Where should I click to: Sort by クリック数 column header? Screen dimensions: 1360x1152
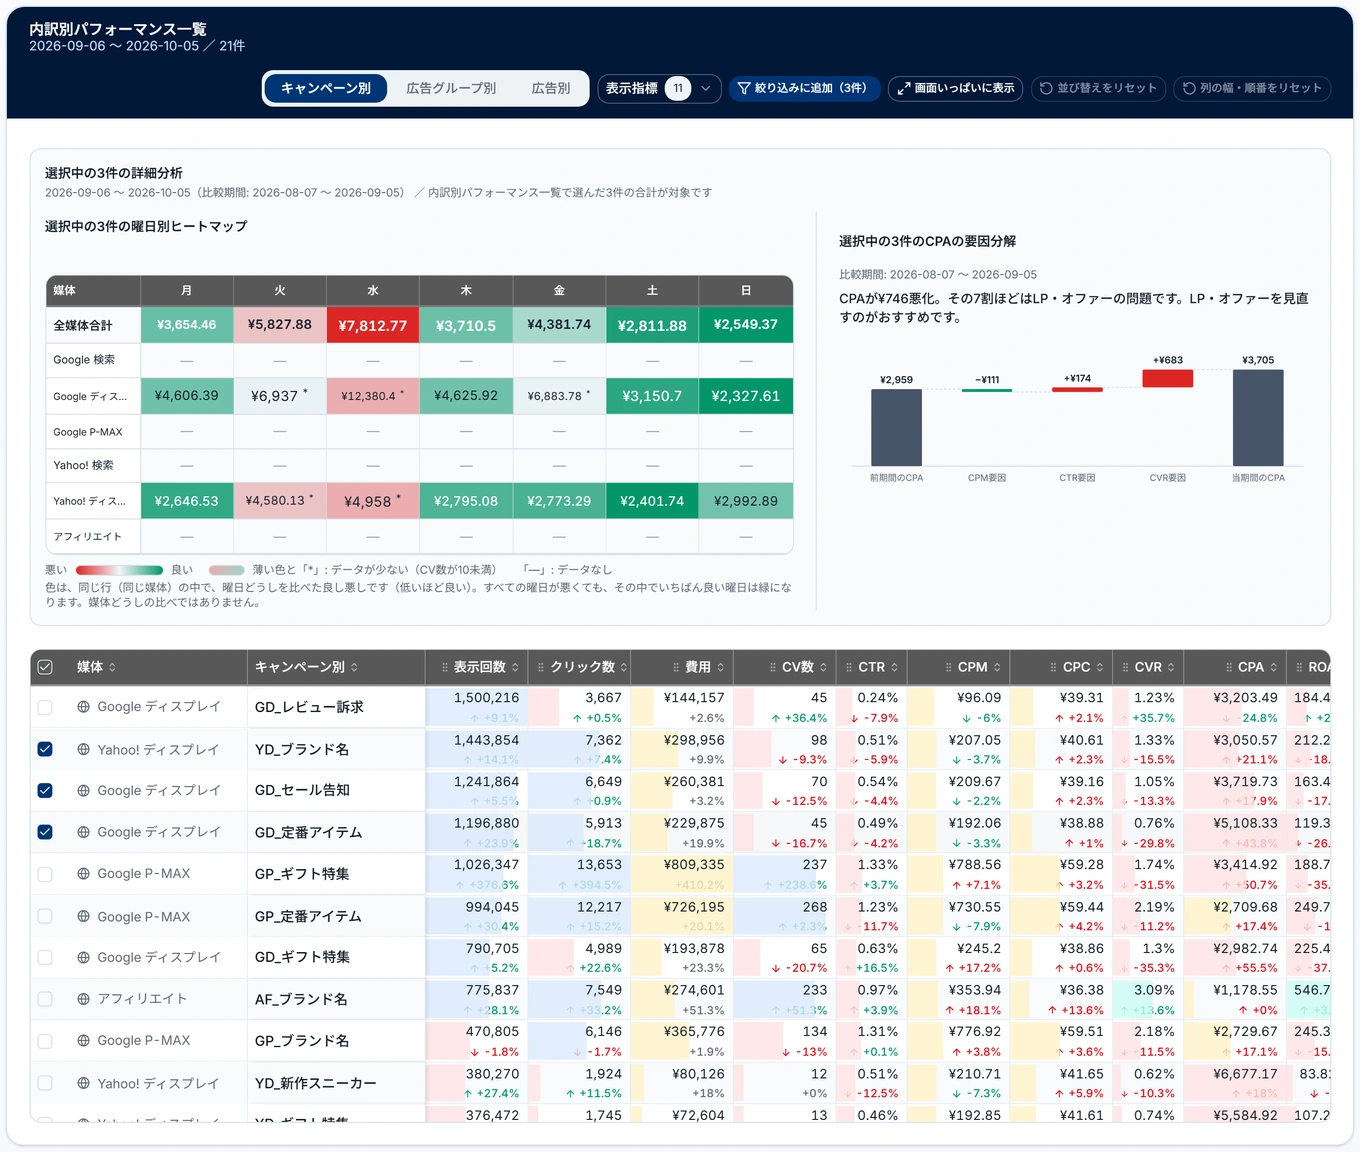tap(589, 667)
